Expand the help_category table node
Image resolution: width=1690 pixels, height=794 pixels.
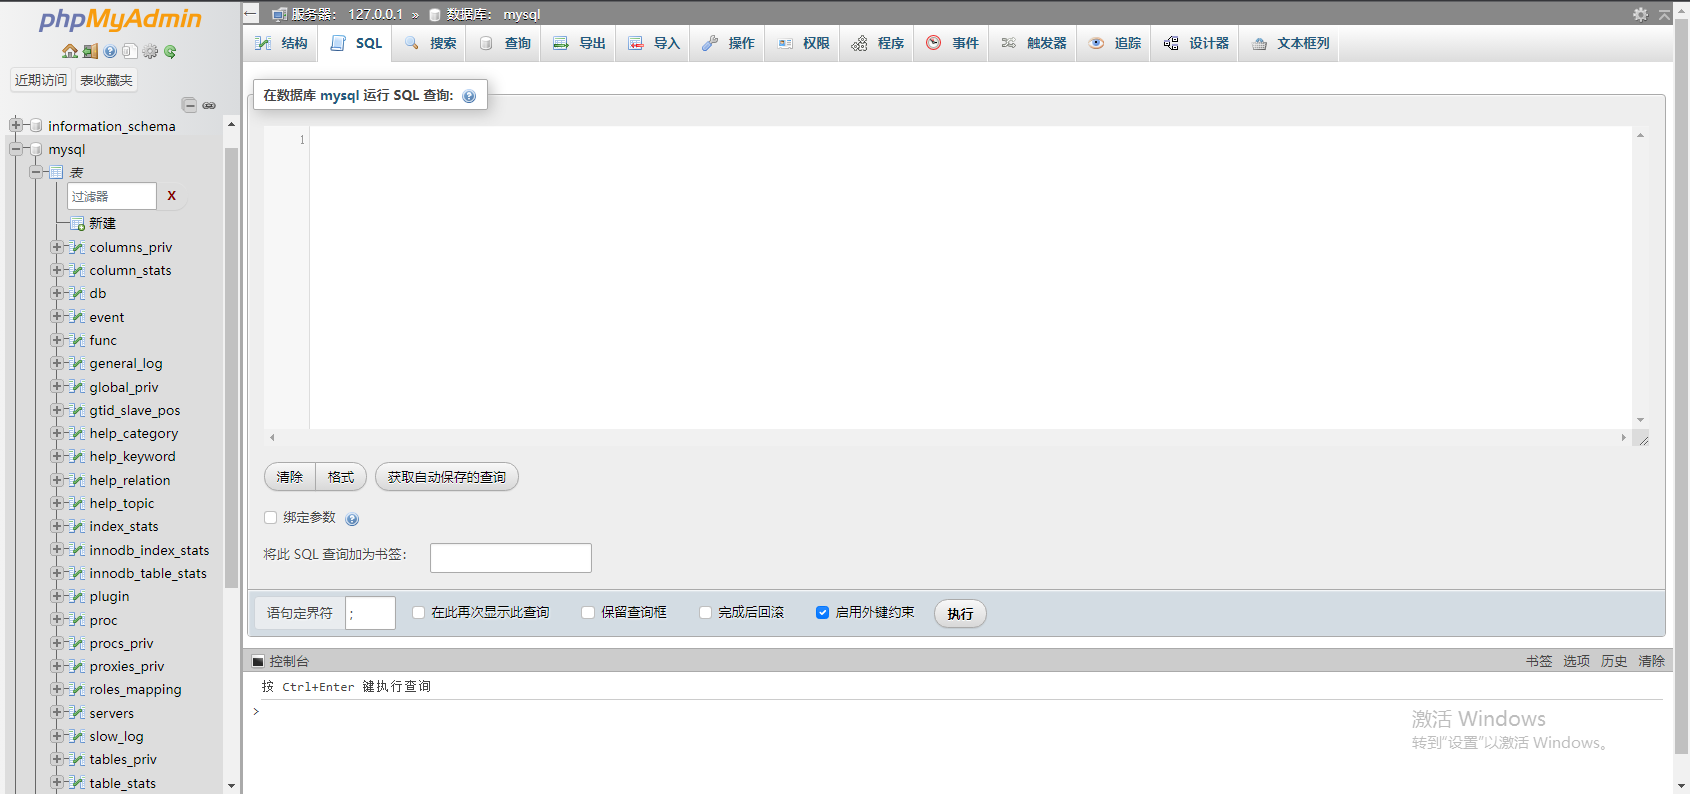coord(57,433)
